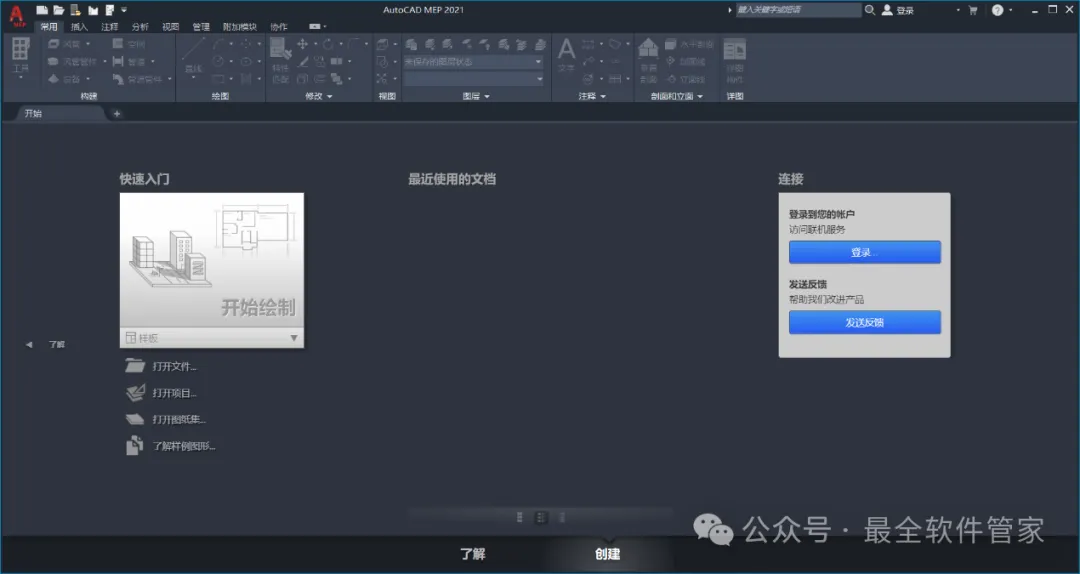
Task: Select the 直线 line drawing tool
Action: [193, 57]
